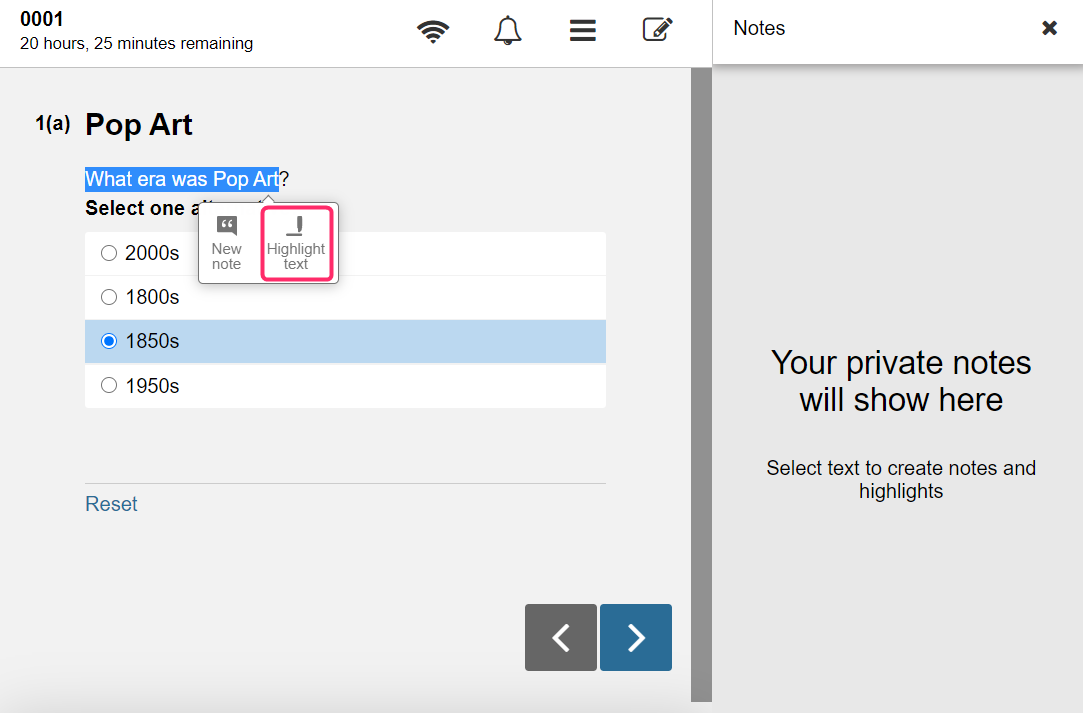Pick the 1950s answer option

[x=345, y=386]
